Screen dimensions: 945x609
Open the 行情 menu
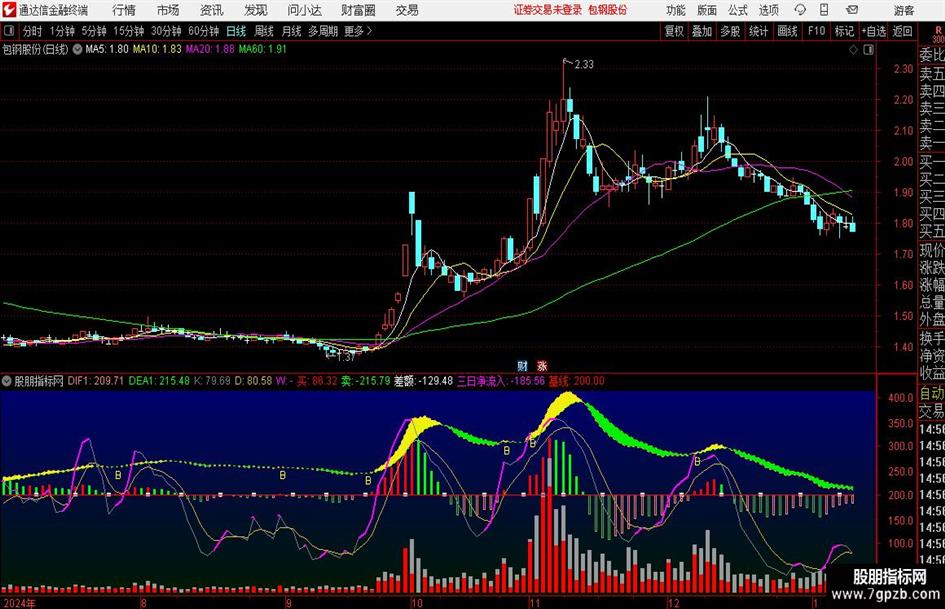click(124, 10)
